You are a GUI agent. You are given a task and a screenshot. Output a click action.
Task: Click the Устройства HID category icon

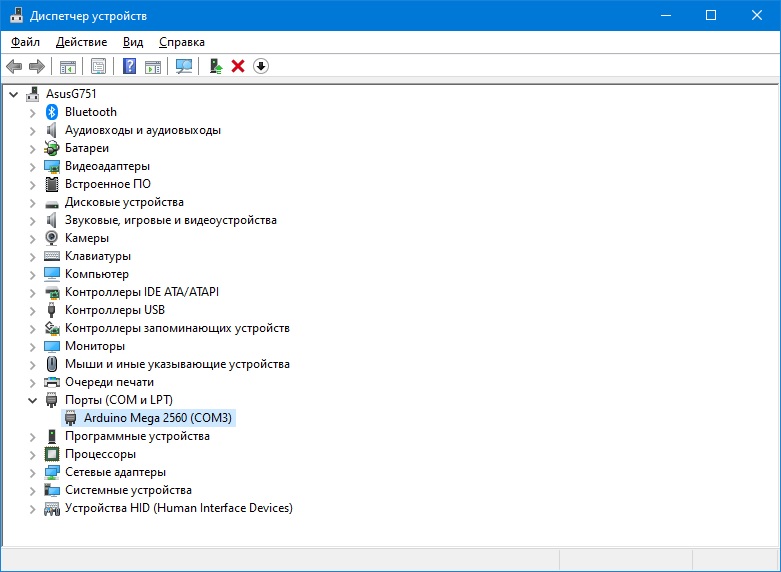click(x=52, y=508)
